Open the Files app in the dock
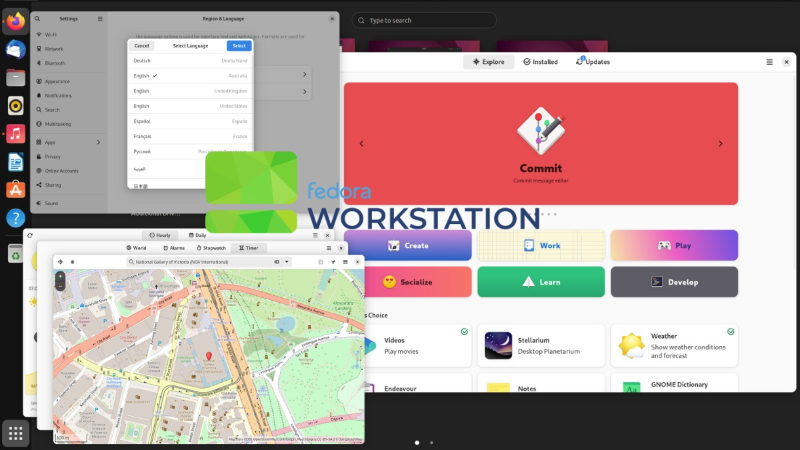The width and height of the screenshot is (800, 450). point(15,78)
